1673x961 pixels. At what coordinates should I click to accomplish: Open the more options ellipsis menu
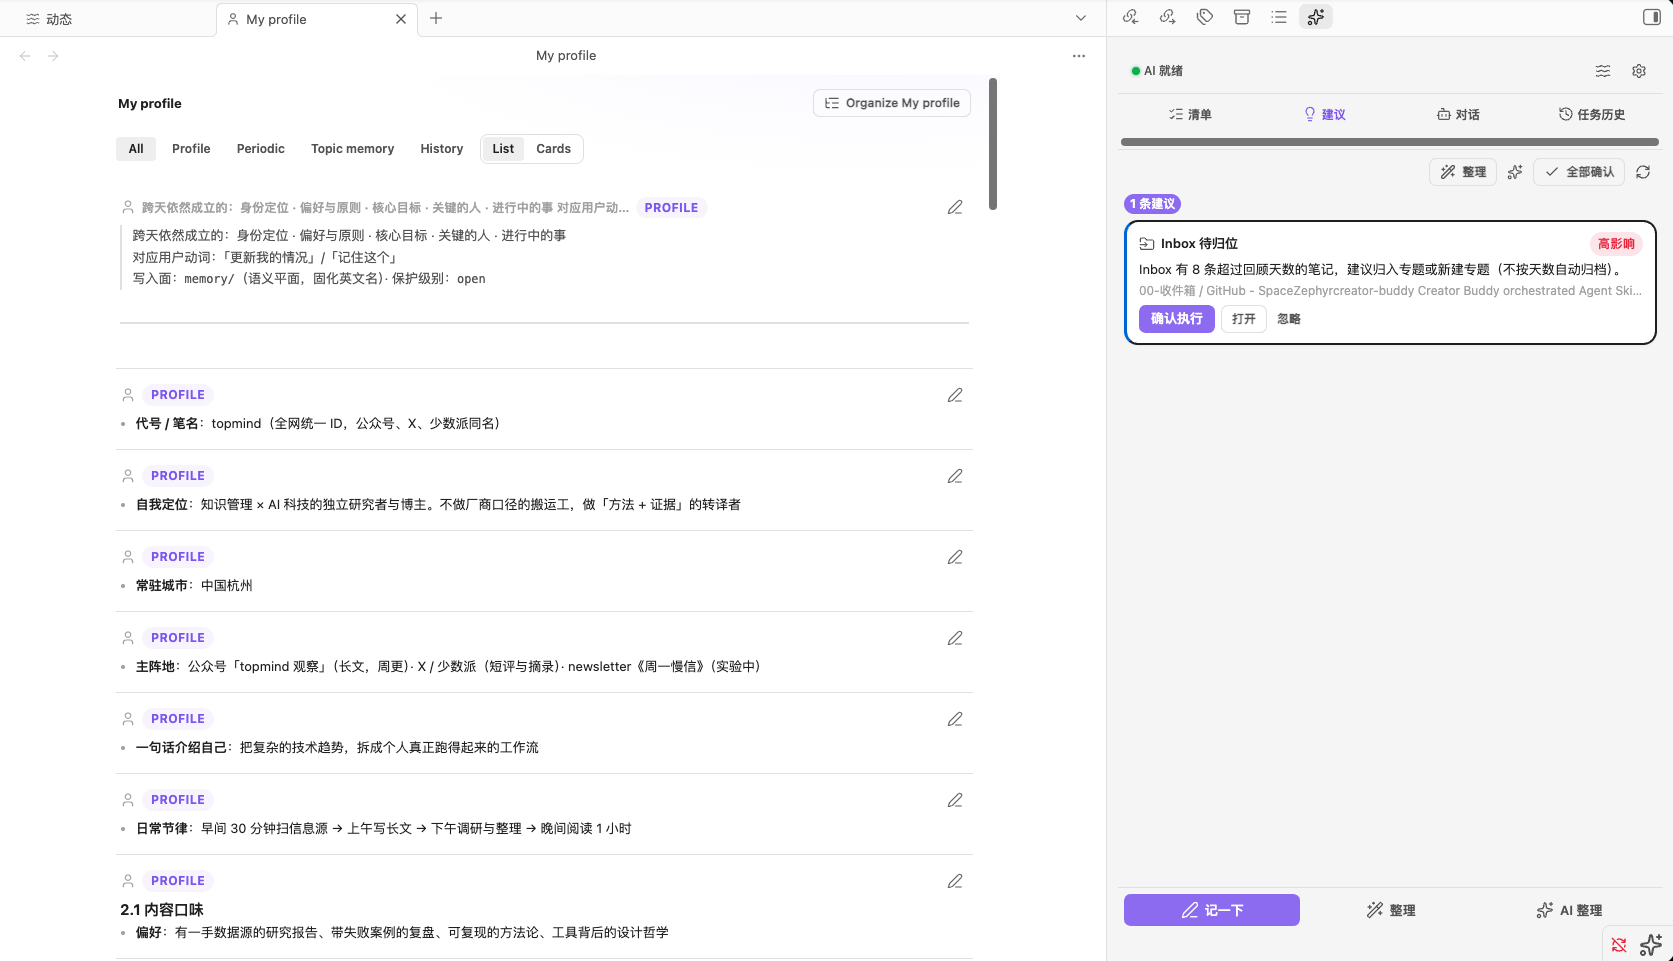[1079, 56]
